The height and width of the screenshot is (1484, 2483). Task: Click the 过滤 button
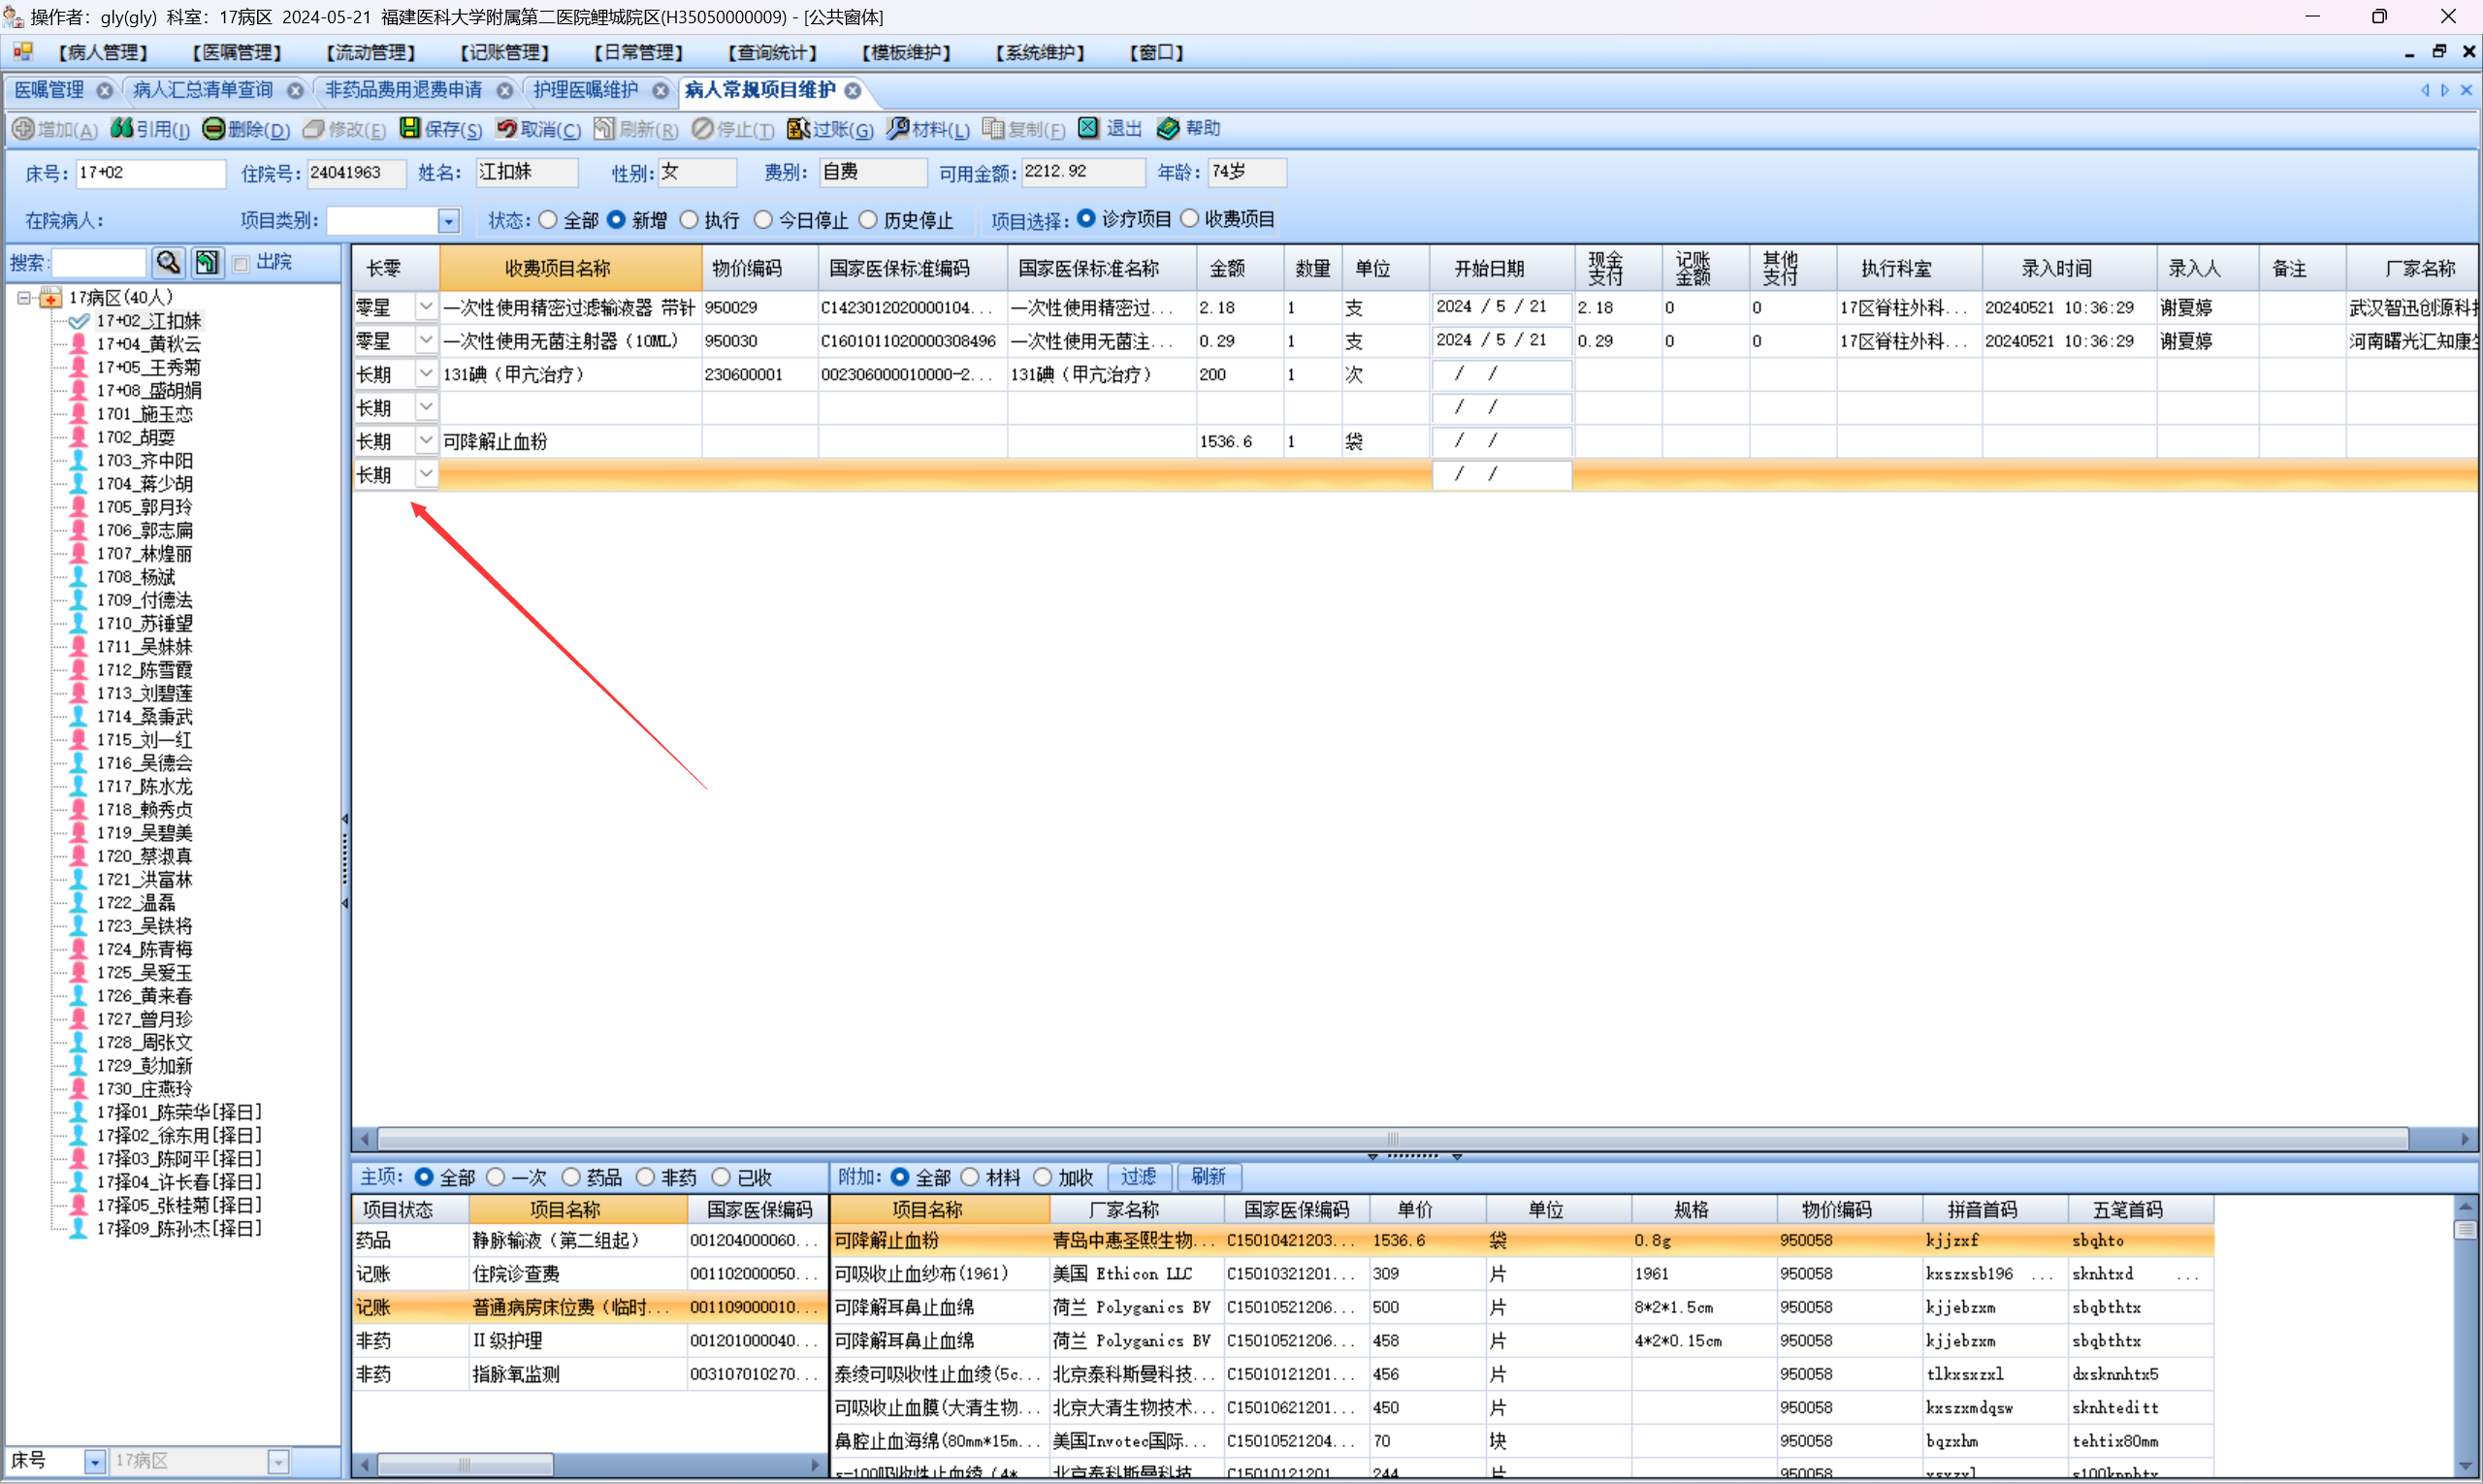[x=1138, y=1176]
